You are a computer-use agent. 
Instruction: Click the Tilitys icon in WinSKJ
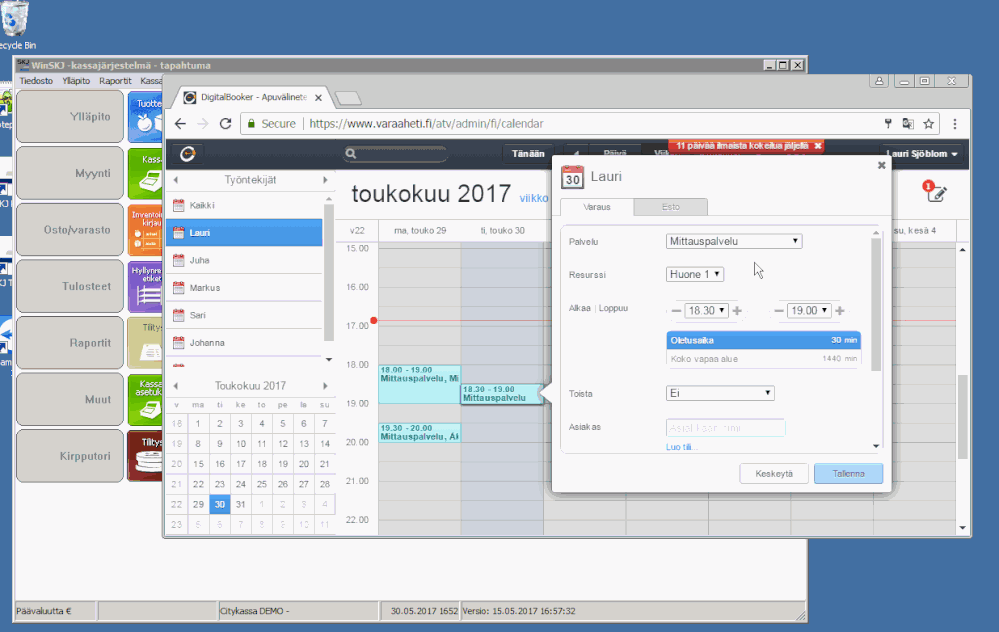coord(145,342)
